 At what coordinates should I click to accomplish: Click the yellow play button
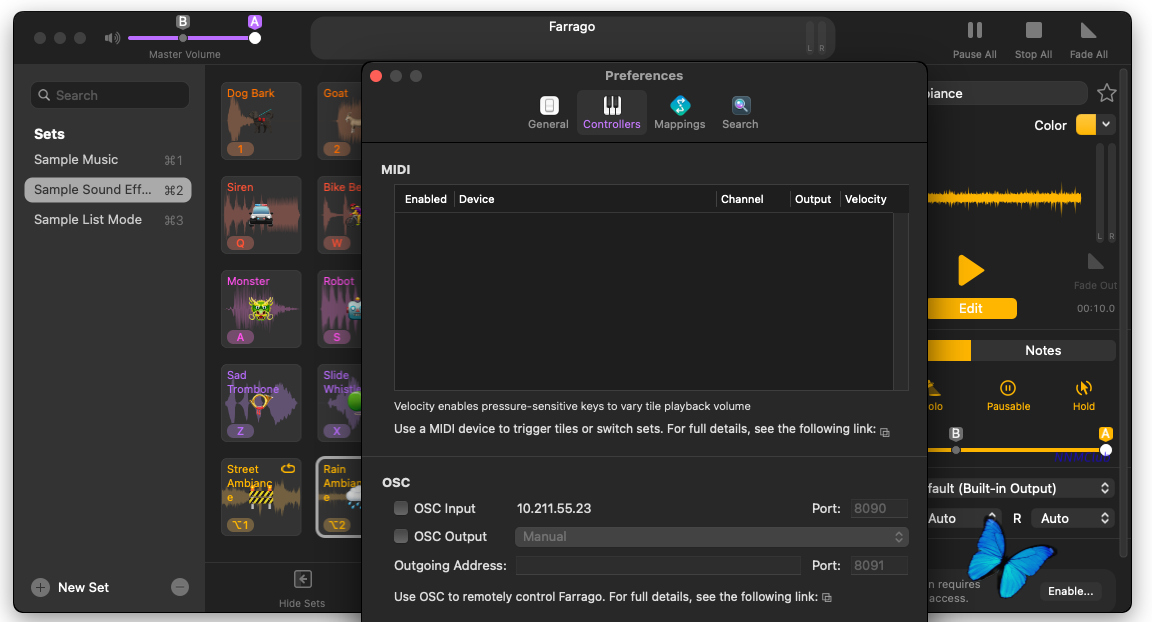tap(971, 270)
